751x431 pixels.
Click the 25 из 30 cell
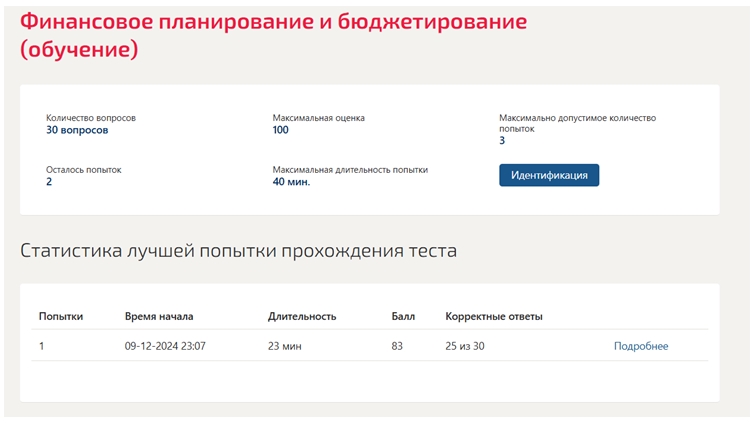(x=465, y=346)
